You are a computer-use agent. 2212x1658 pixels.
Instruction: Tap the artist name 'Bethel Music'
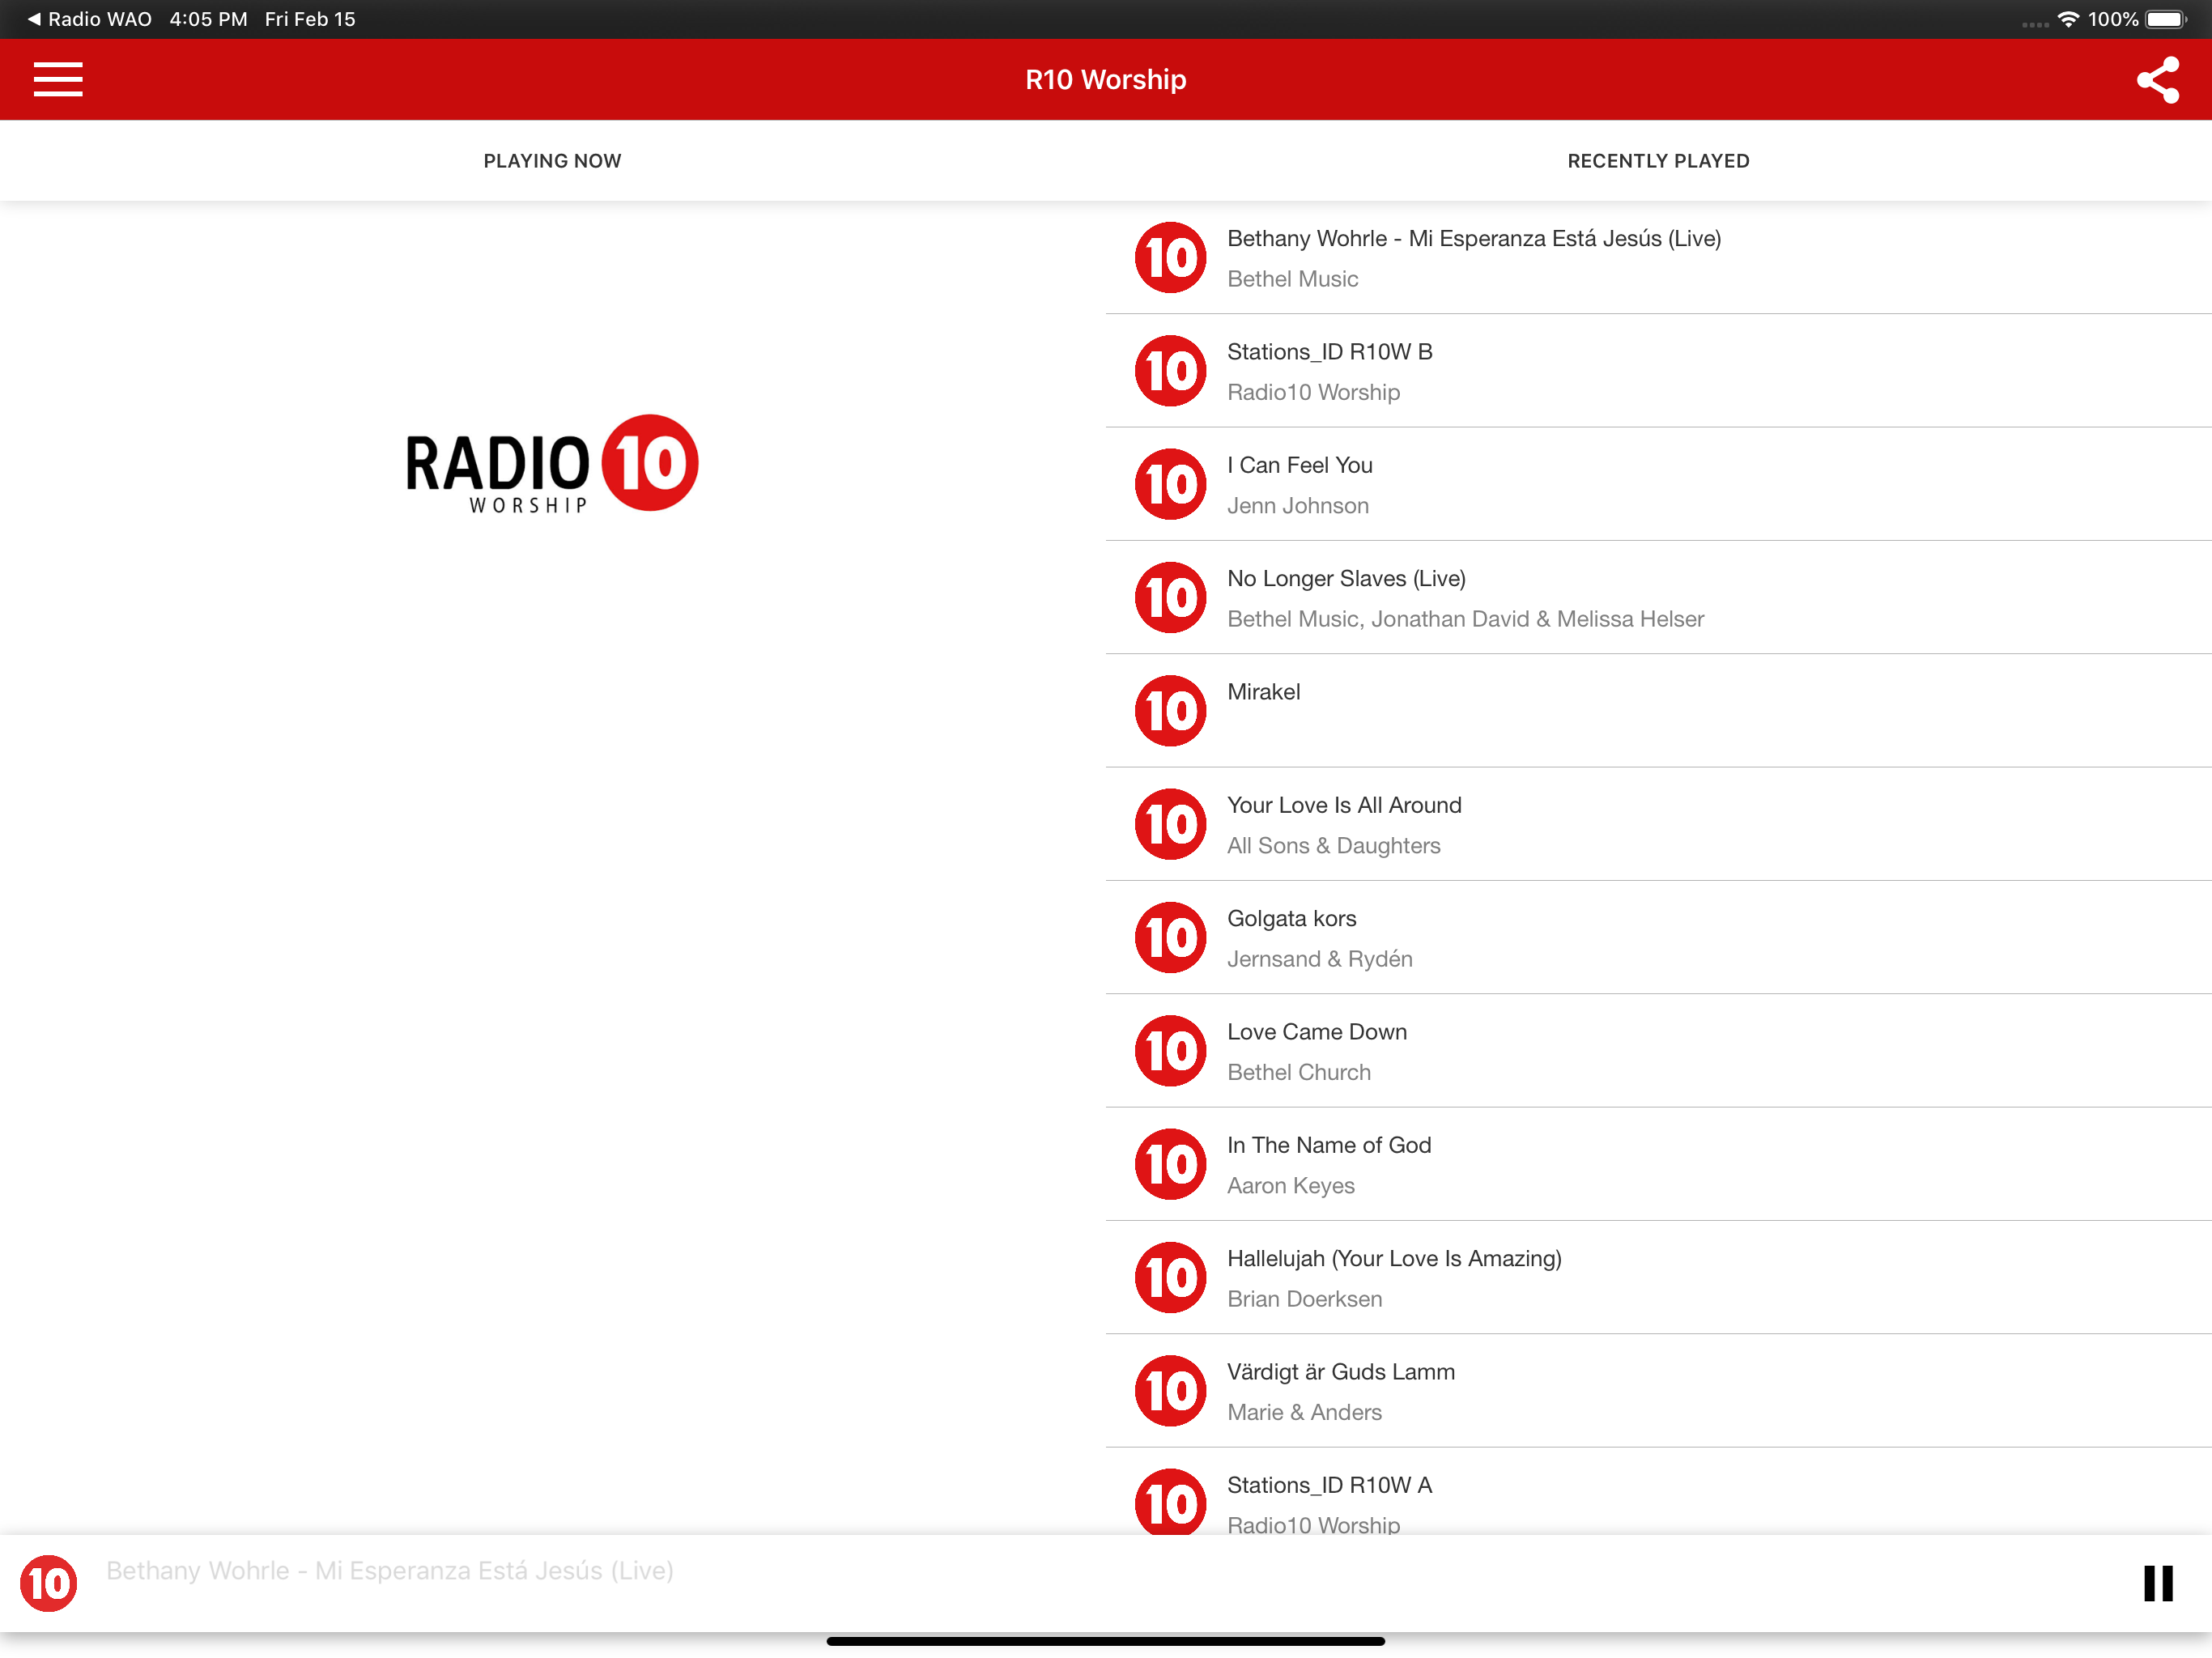[x=1293, y=279]
